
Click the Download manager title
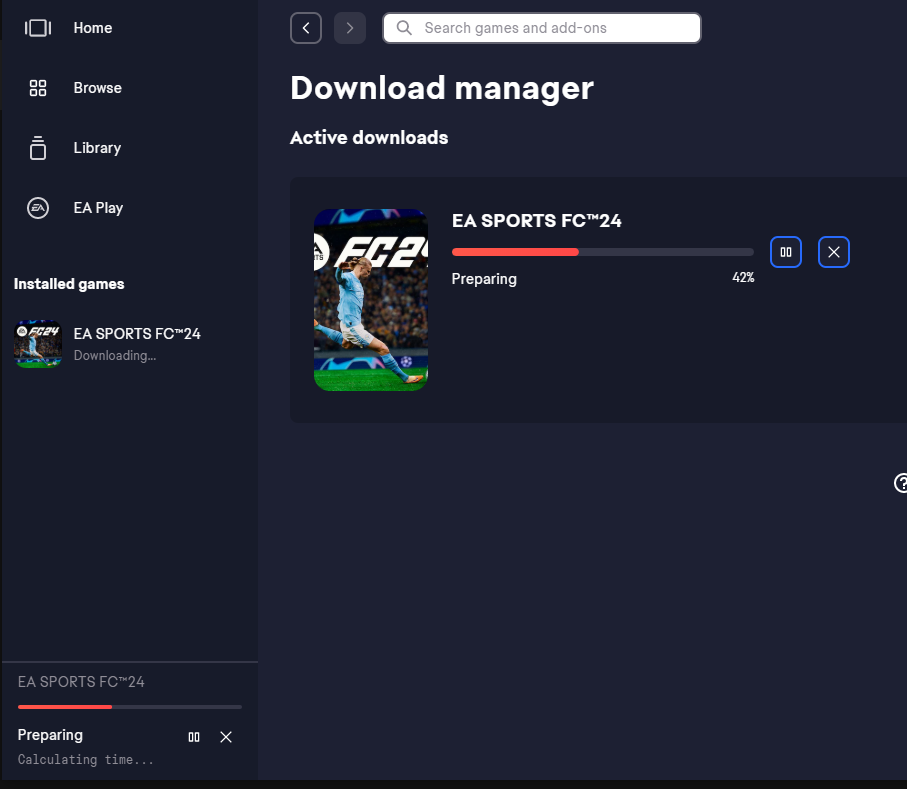[442, 89]
